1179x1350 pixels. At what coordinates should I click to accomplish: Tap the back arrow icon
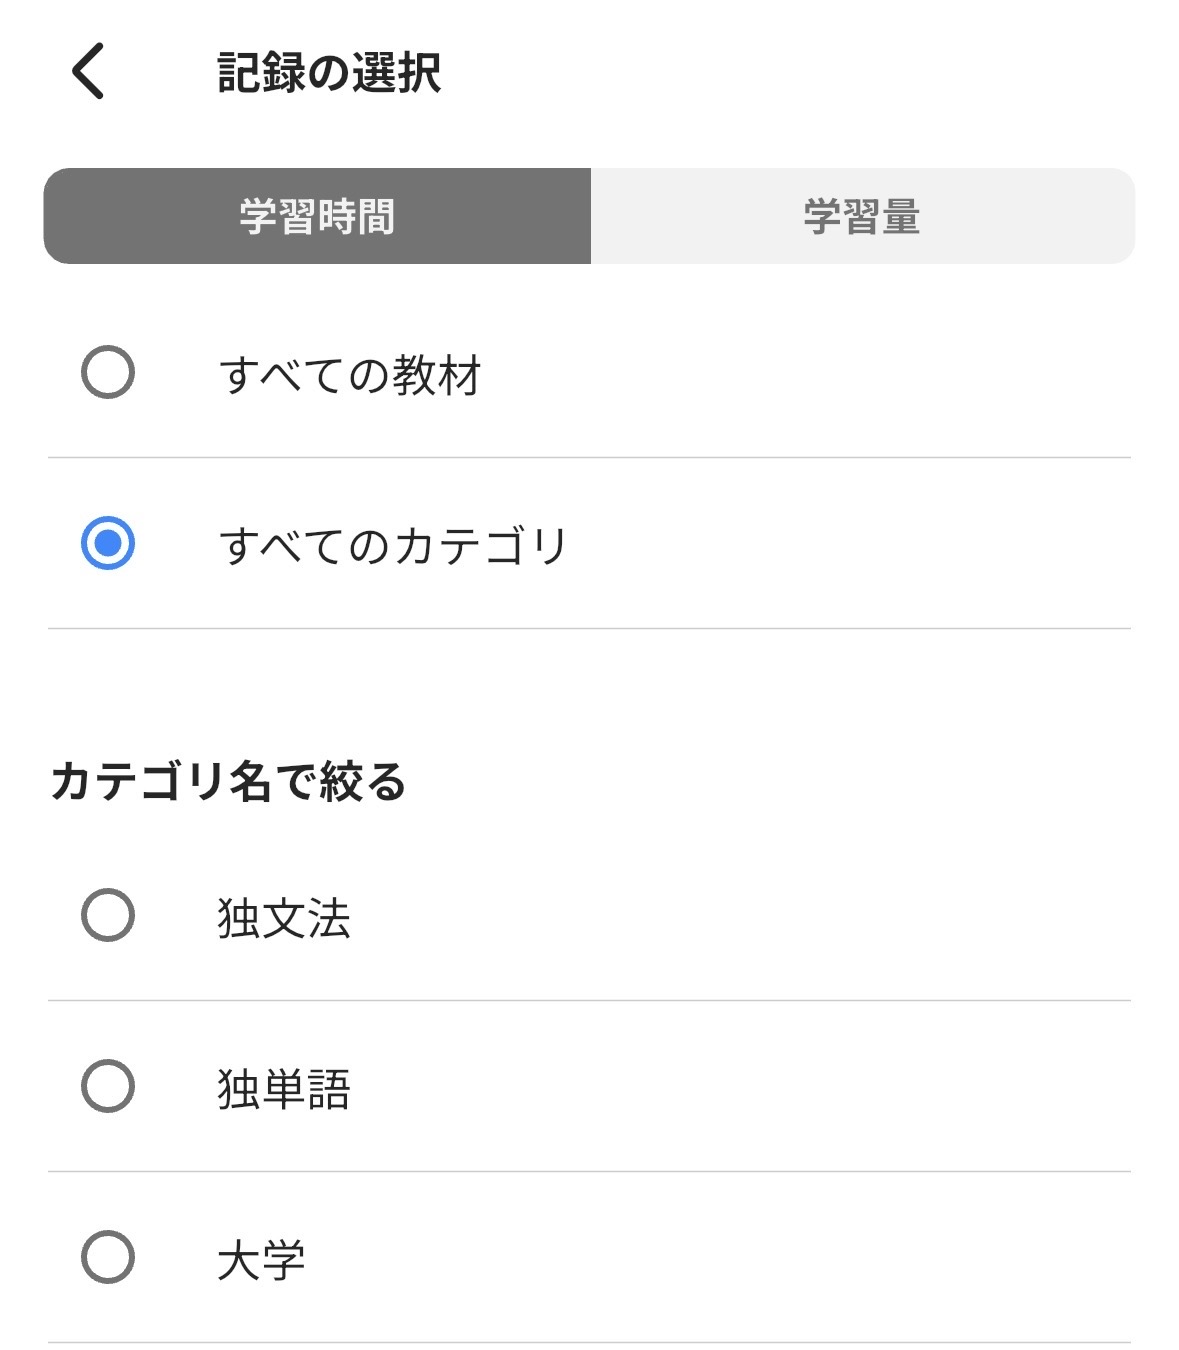click(x=88, y=71)
